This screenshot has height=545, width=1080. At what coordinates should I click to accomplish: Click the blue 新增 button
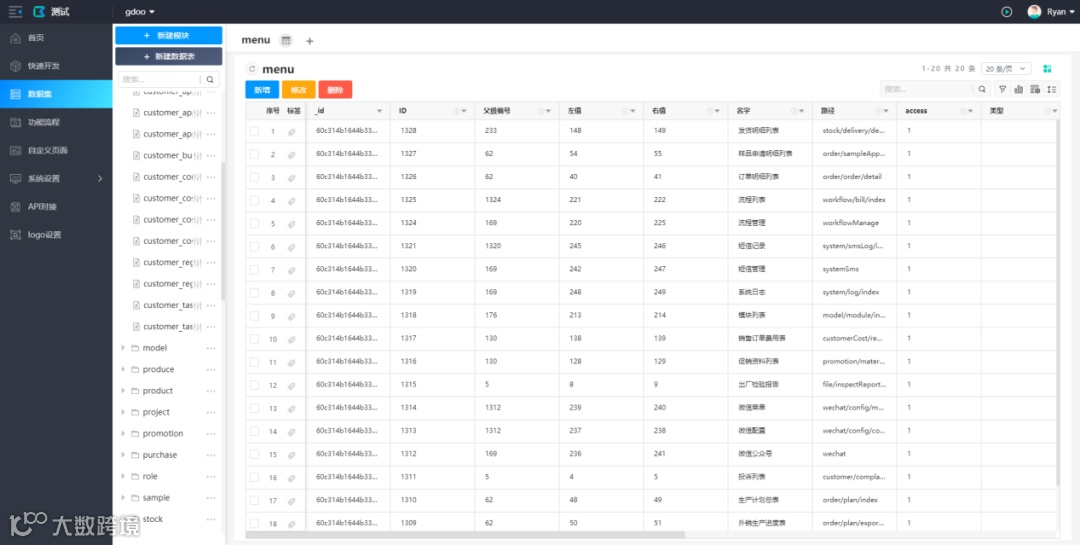point(262,90)
